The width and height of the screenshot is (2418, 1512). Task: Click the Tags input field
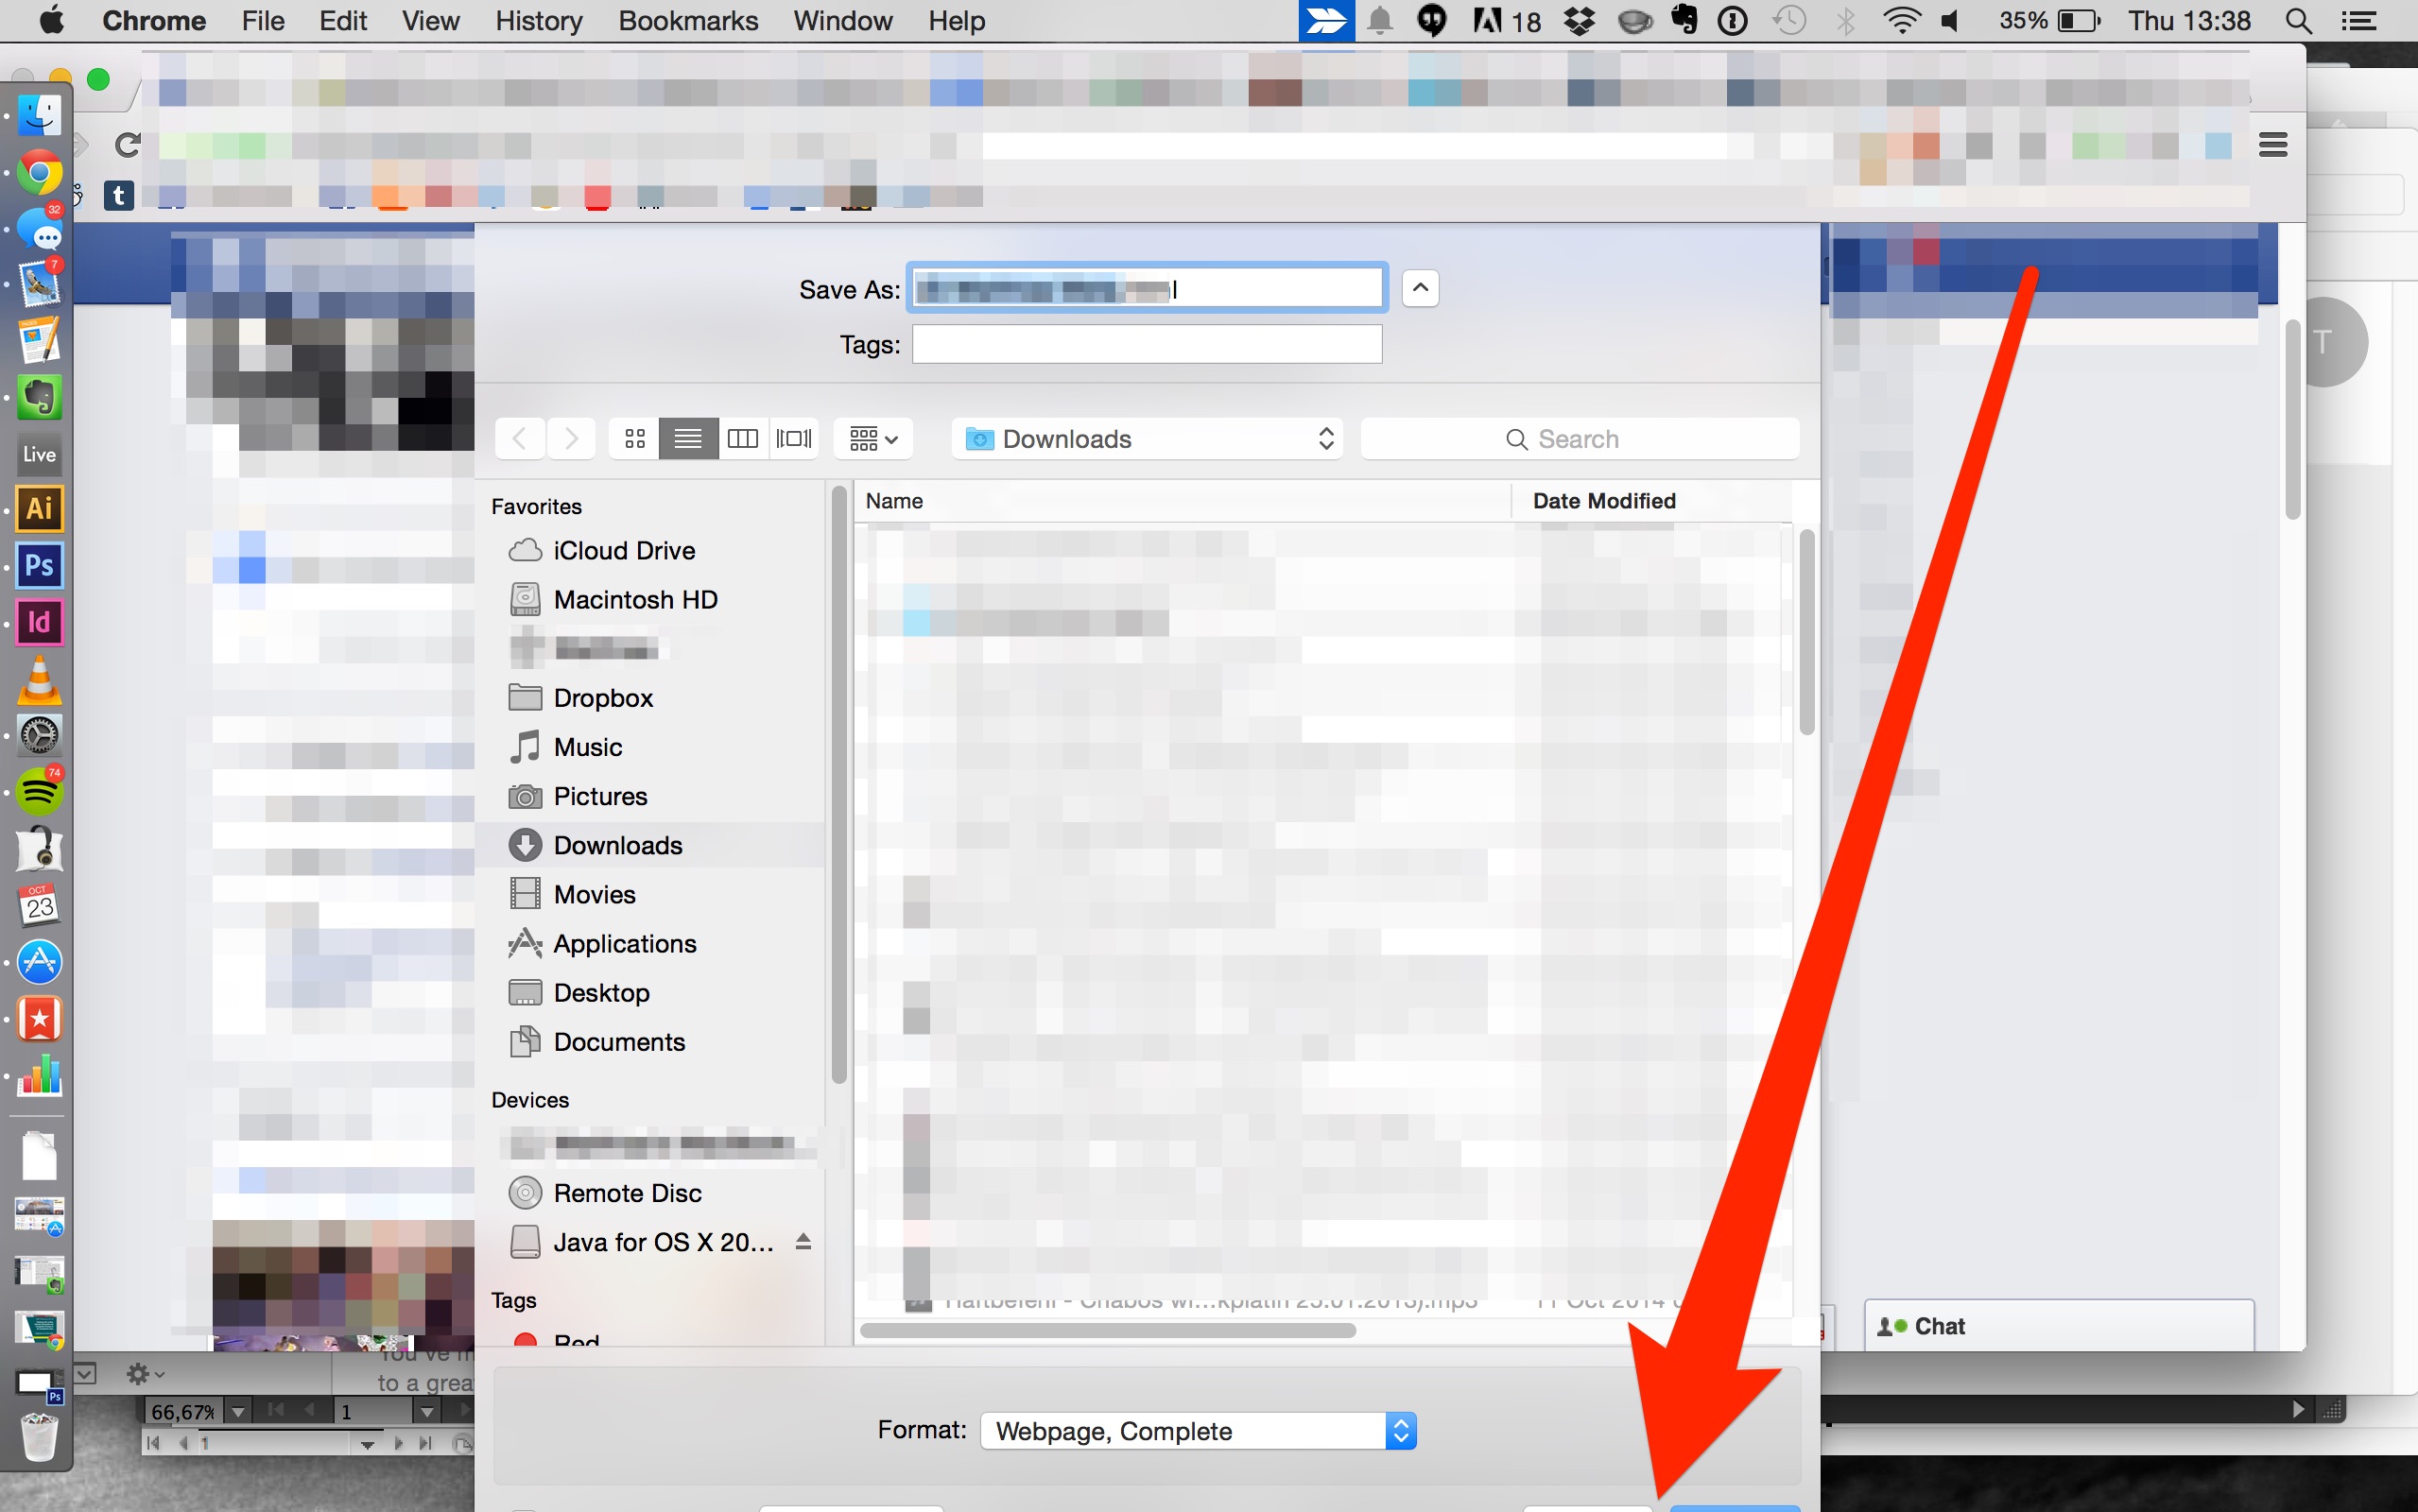click(x=1146, y=344)
